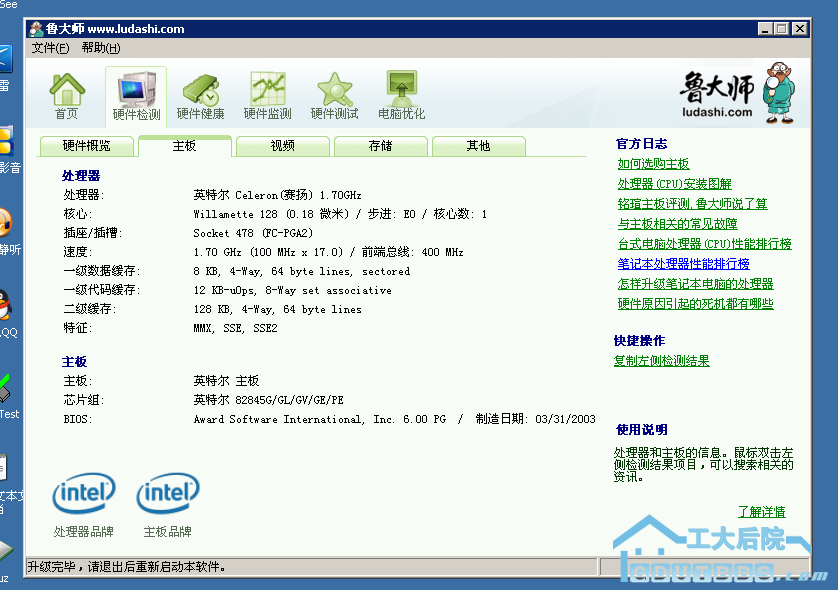Select the processor name value 英特尔 Celeron
The image size is (838, 590).
(x=277, y=195)
